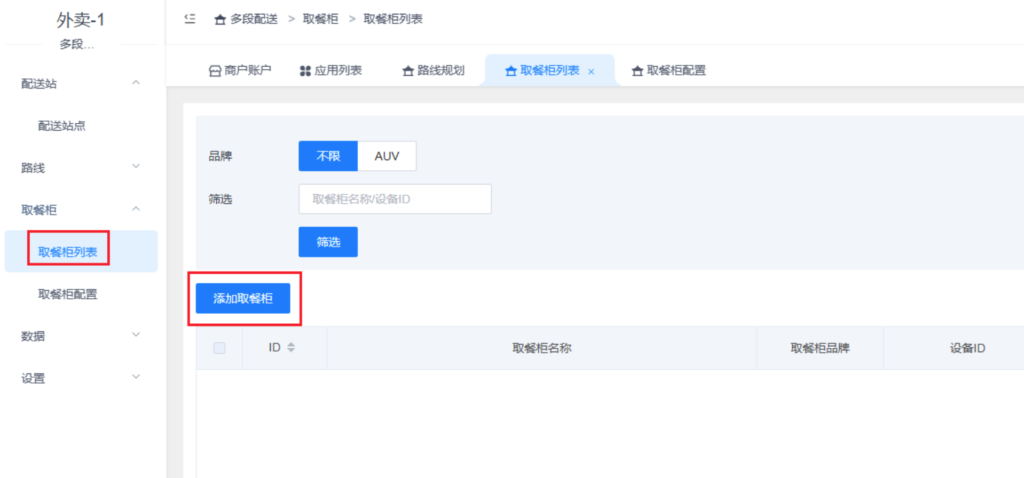Expand the 设置 sidebar section

coord(136,377)
